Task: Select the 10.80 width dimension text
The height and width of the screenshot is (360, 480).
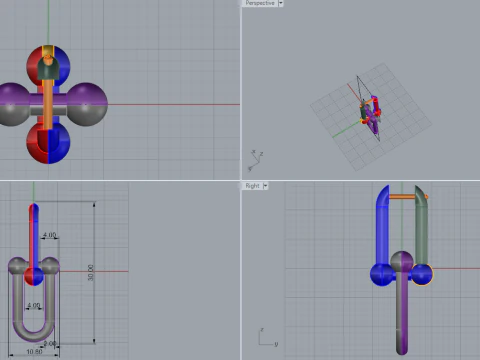Action: point(34,352)
